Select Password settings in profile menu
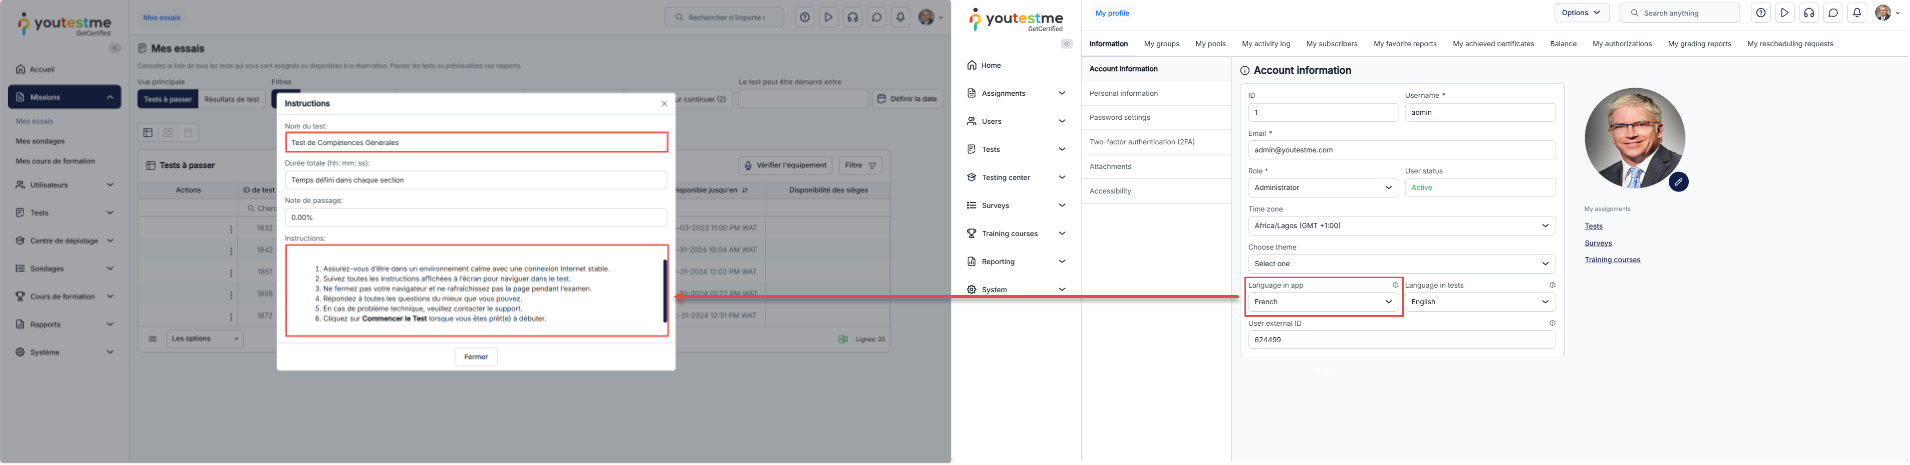 (1119, 117)
